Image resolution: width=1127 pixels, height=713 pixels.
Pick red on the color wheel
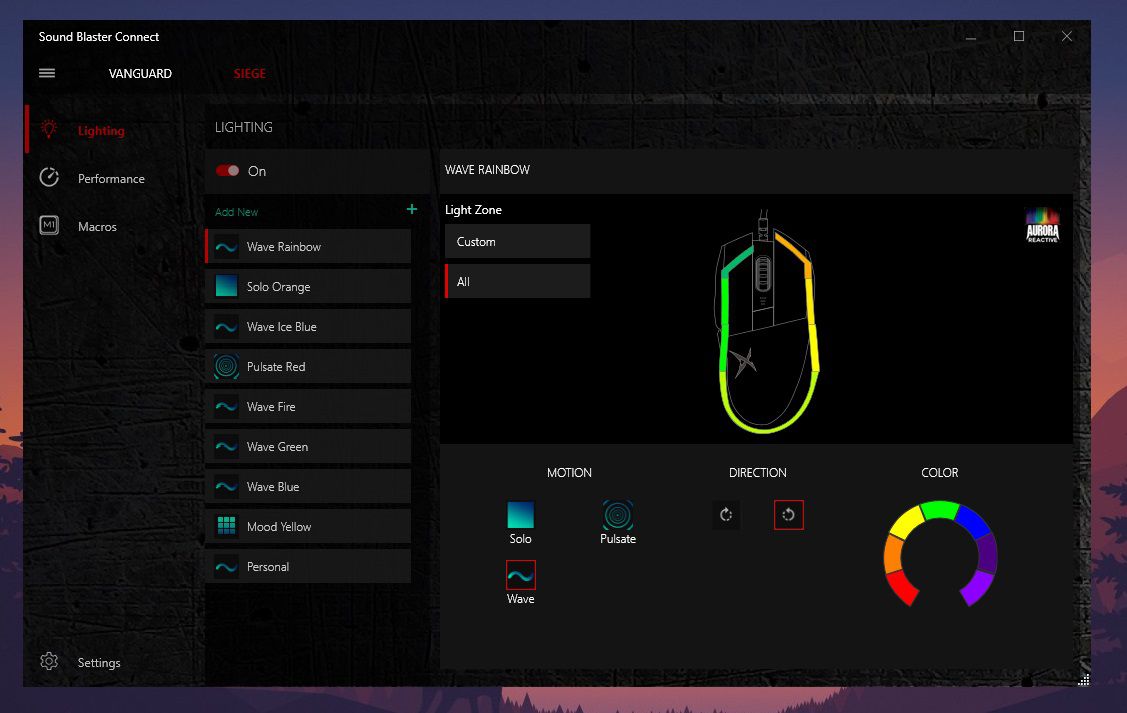pos(901,587)
